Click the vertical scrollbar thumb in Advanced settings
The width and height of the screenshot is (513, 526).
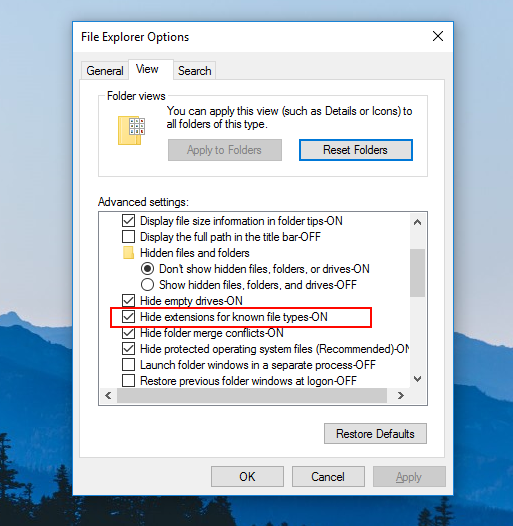pos(417,273)
